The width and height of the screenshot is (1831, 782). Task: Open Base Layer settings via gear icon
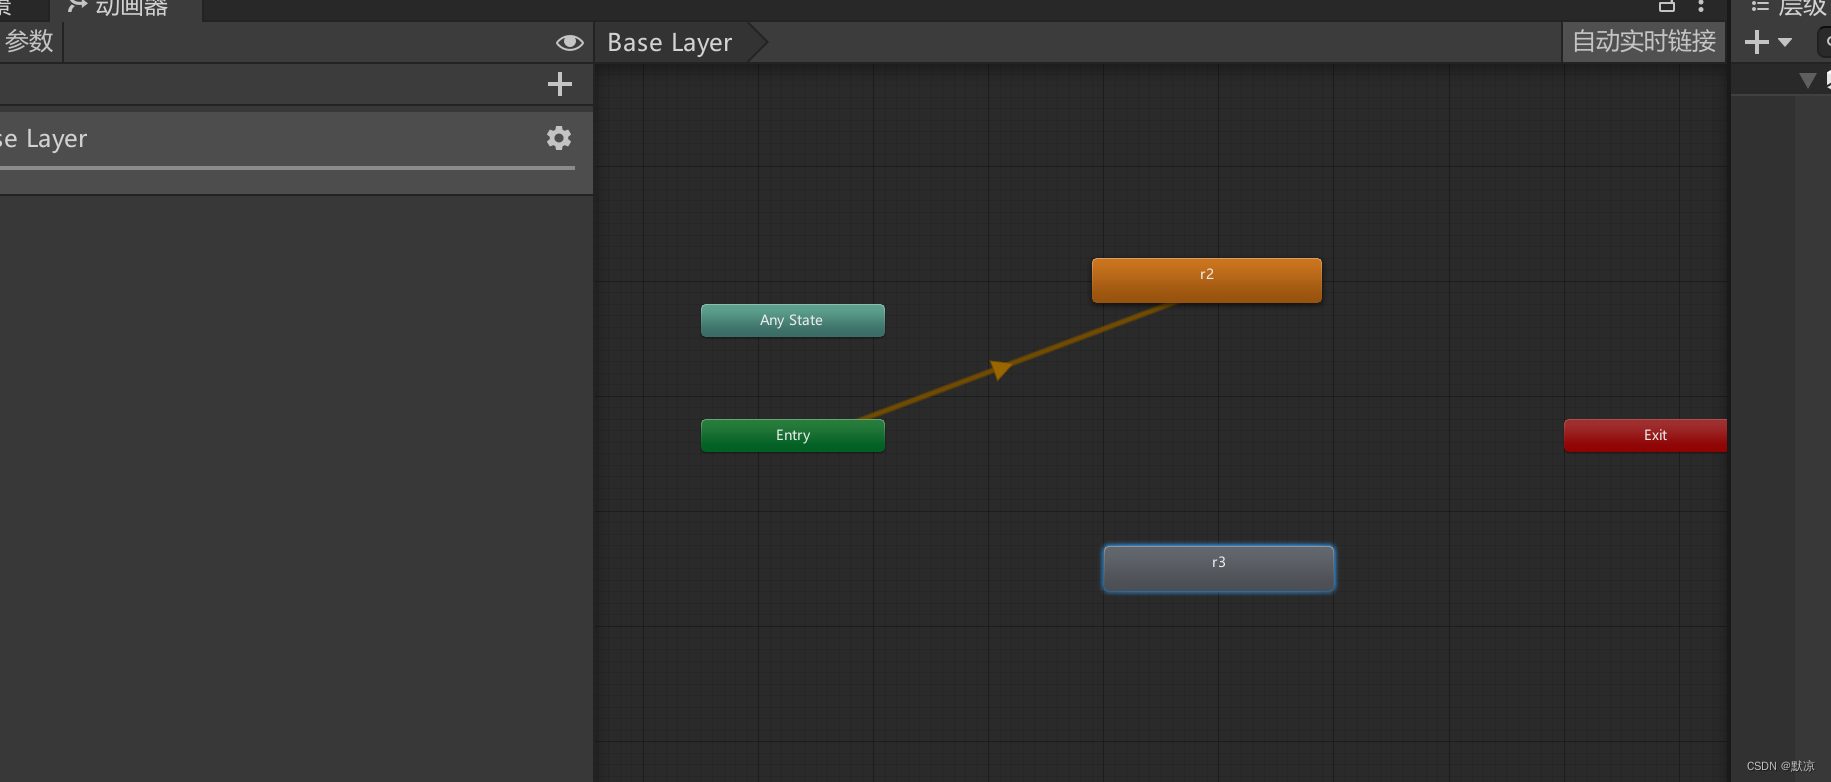[x=559, y=138]
